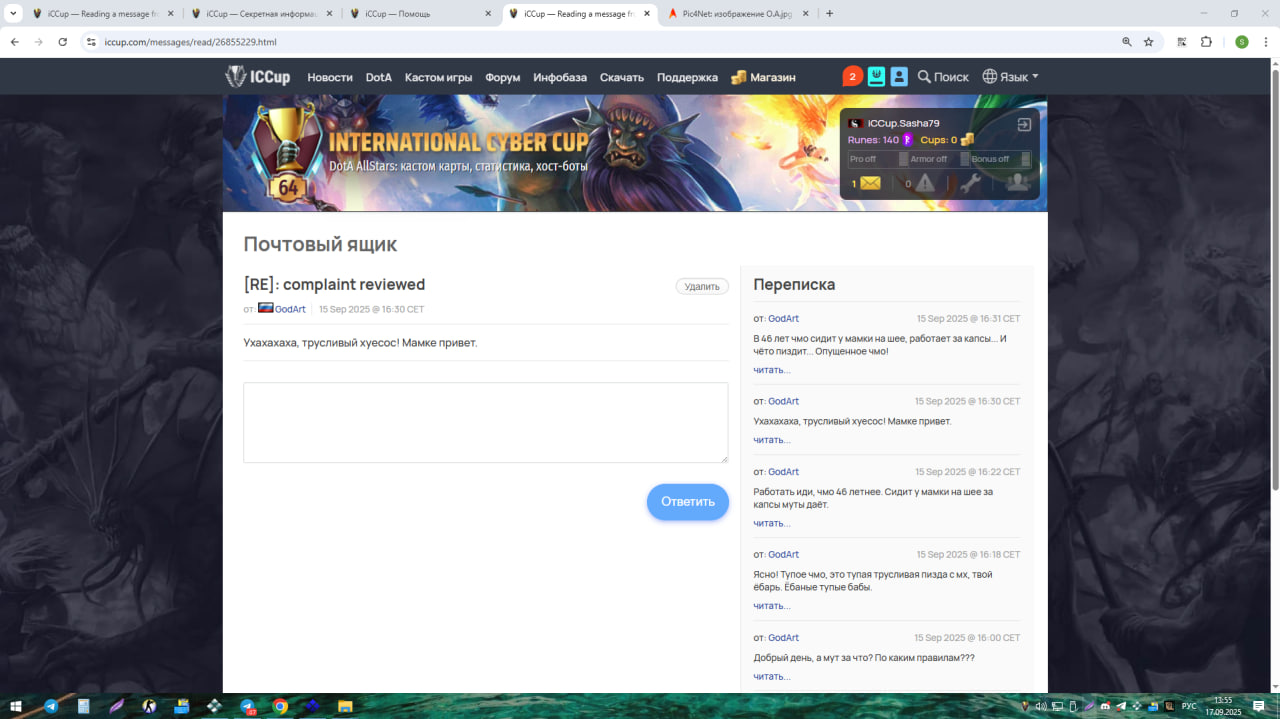Screen dimensions: 1280x719
Task: Click the Поиск magnifier search
Action: [943, 77]
